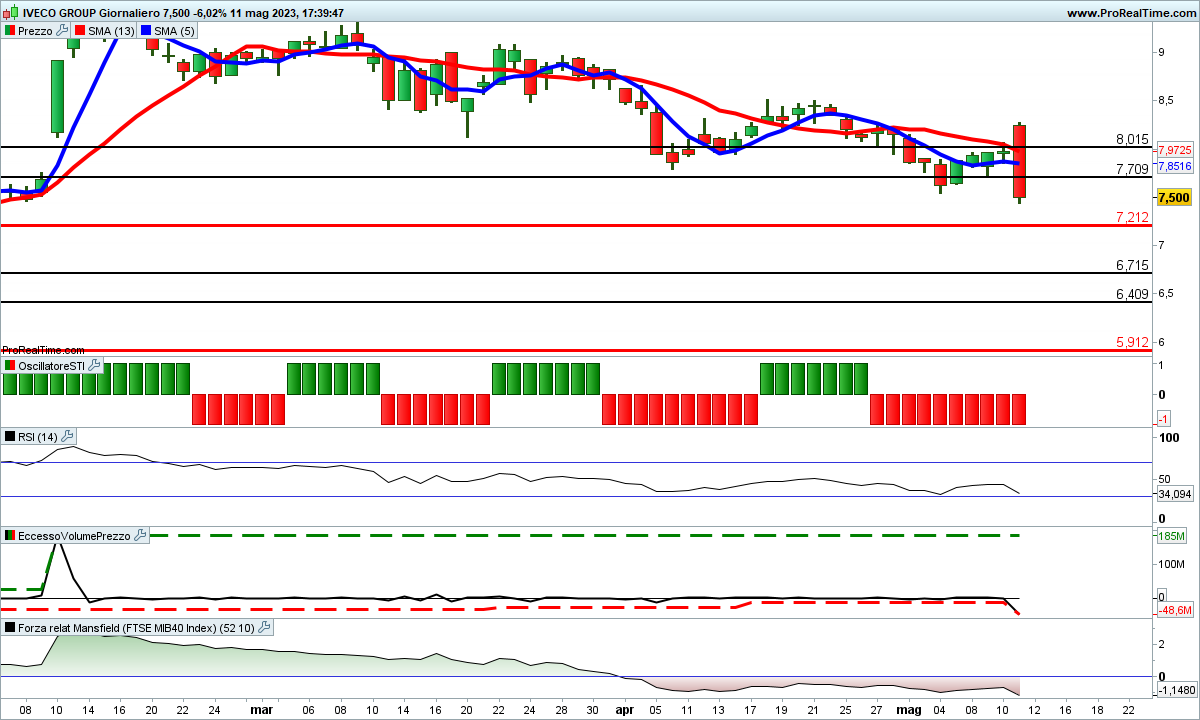Click the 6,5 price axis tick
The width and height of the screenshot is (1200, 720).
pyautogui.click(x=1166, y=293)
